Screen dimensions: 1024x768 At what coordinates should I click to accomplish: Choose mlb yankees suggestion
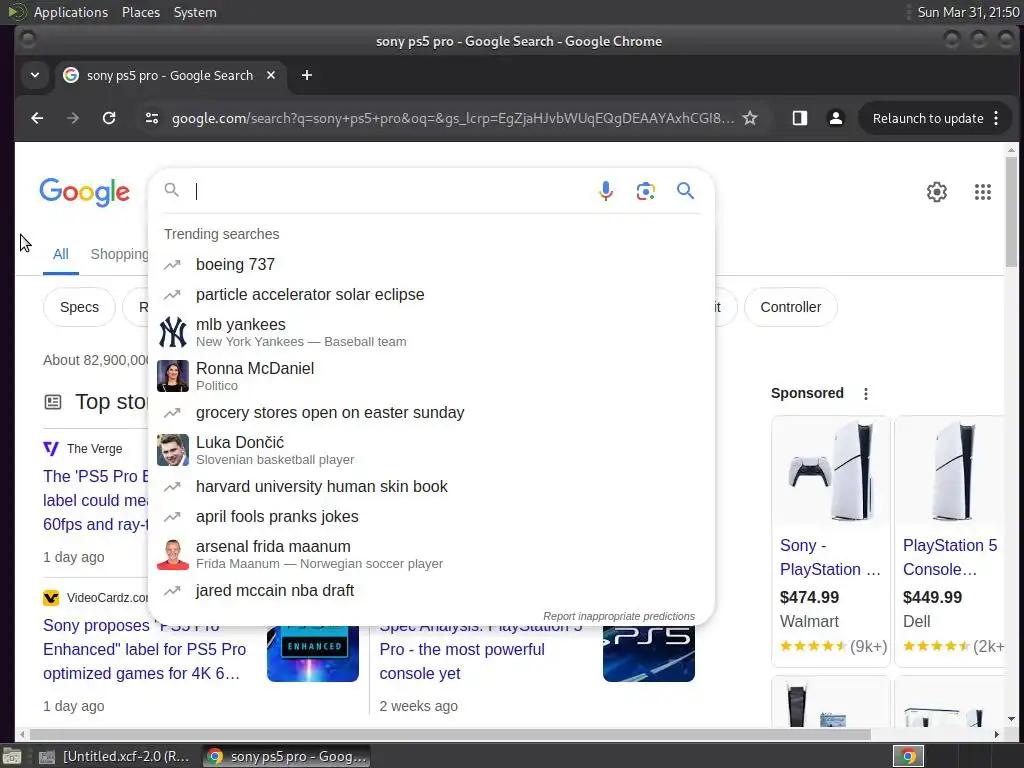(431, 332)
